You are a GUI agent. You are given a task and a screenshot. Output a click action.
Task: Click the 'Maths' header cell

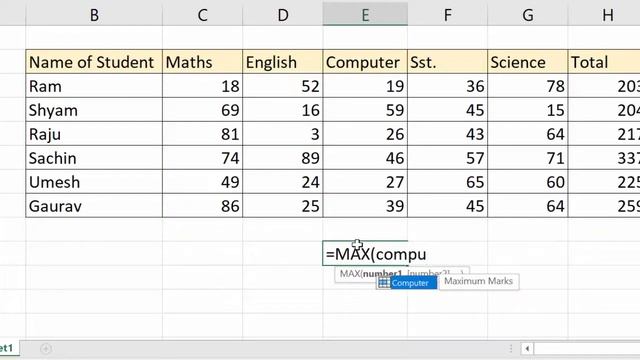(202, 62)
